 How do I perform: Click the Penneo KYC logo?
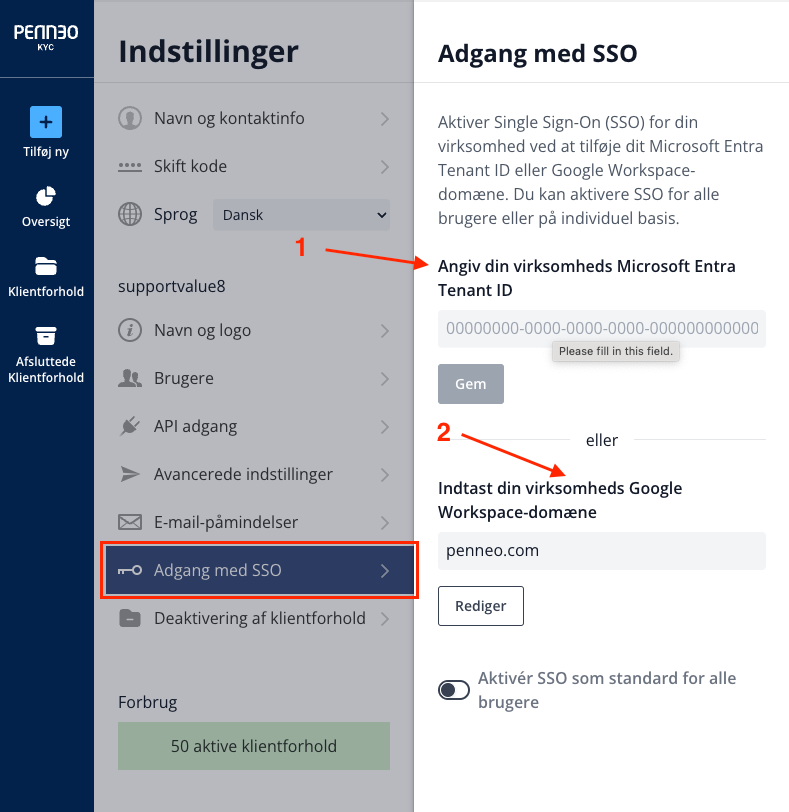(46, 37)
